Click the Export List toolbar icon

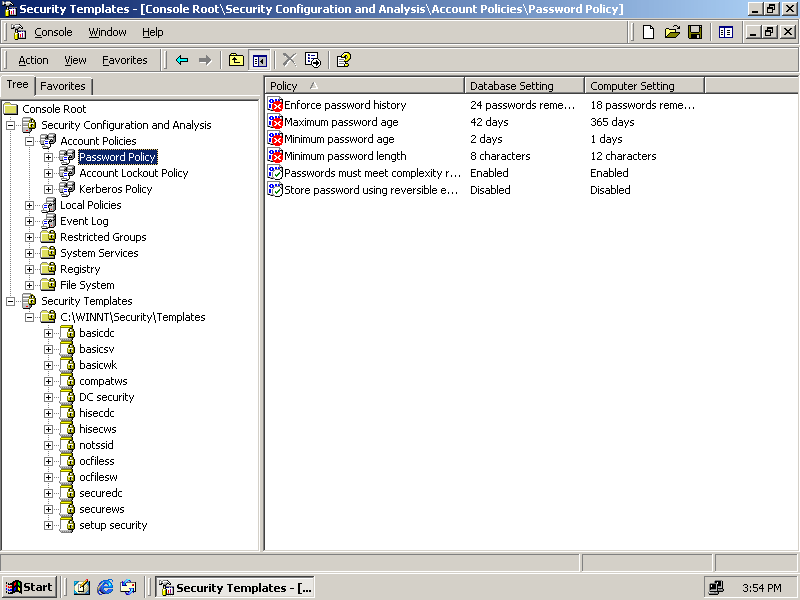pyautogui.click(x=313, y=60)
